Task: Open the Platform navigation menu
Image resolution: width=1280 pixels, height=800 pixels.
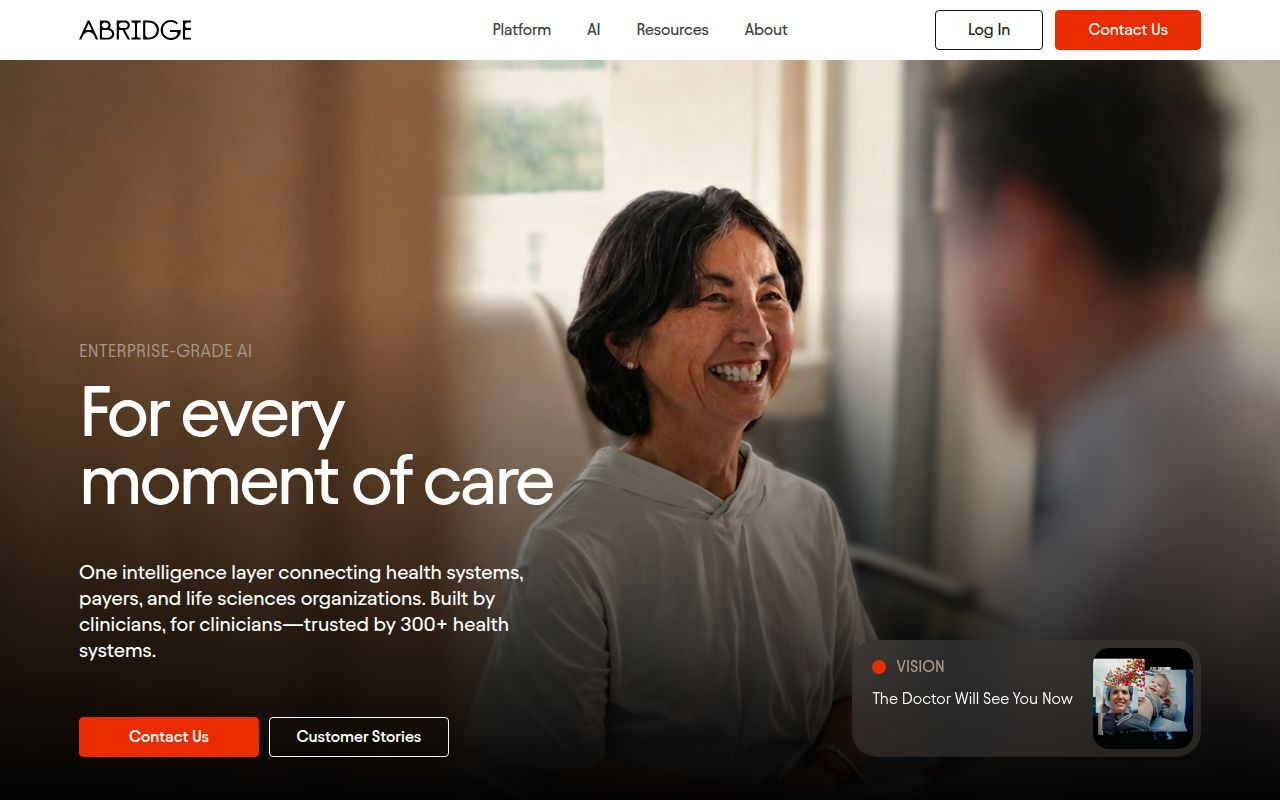Action: 521,30
